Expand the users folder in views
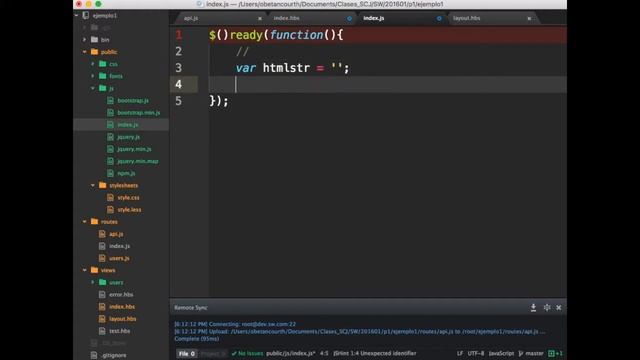The image size is (640, 360). 93,282
